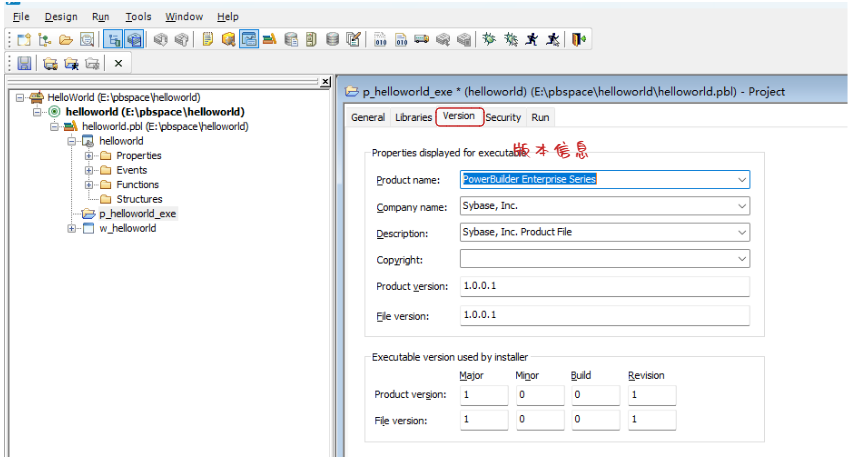Click the Exit door icon
The width and height of the screenshot is (851, 457).
point(579,40)
